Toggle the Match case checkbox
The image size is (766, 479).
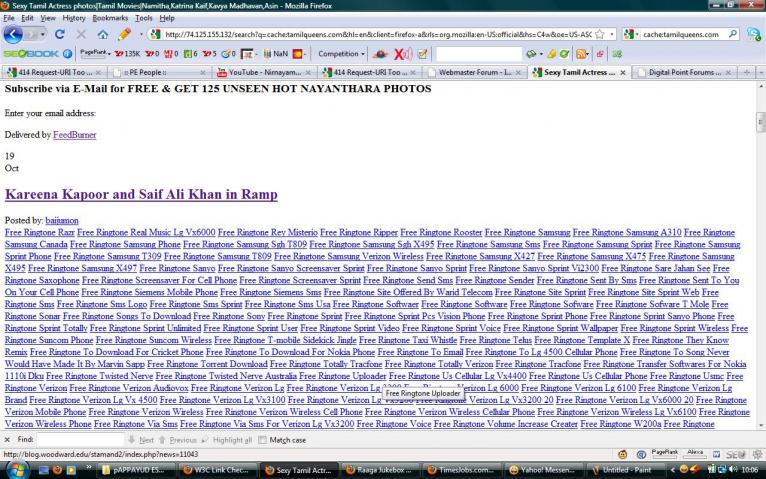[x=263, y=440]
